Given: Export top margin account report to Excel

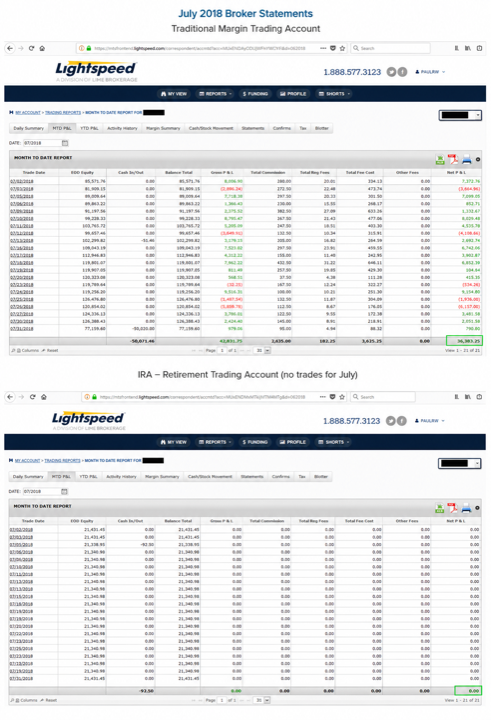Looking at the screenshot, I should pyautogui.click(x=440, y=159).
